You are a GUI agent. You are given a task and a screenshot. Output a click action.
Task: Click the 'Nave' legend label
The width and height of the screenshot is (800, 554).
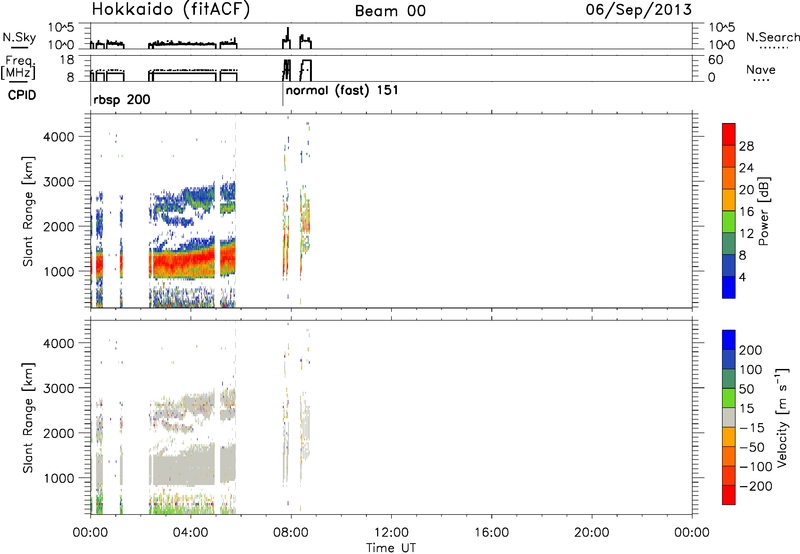click(761, 69)
